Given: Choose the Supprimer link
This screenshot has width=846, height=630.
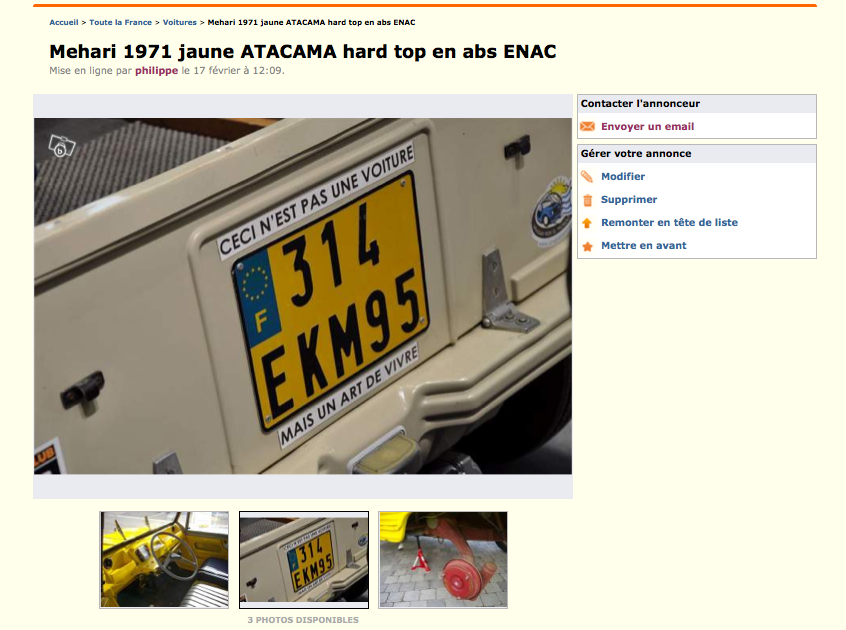Looking at the screenshot, I should (629, 200).
